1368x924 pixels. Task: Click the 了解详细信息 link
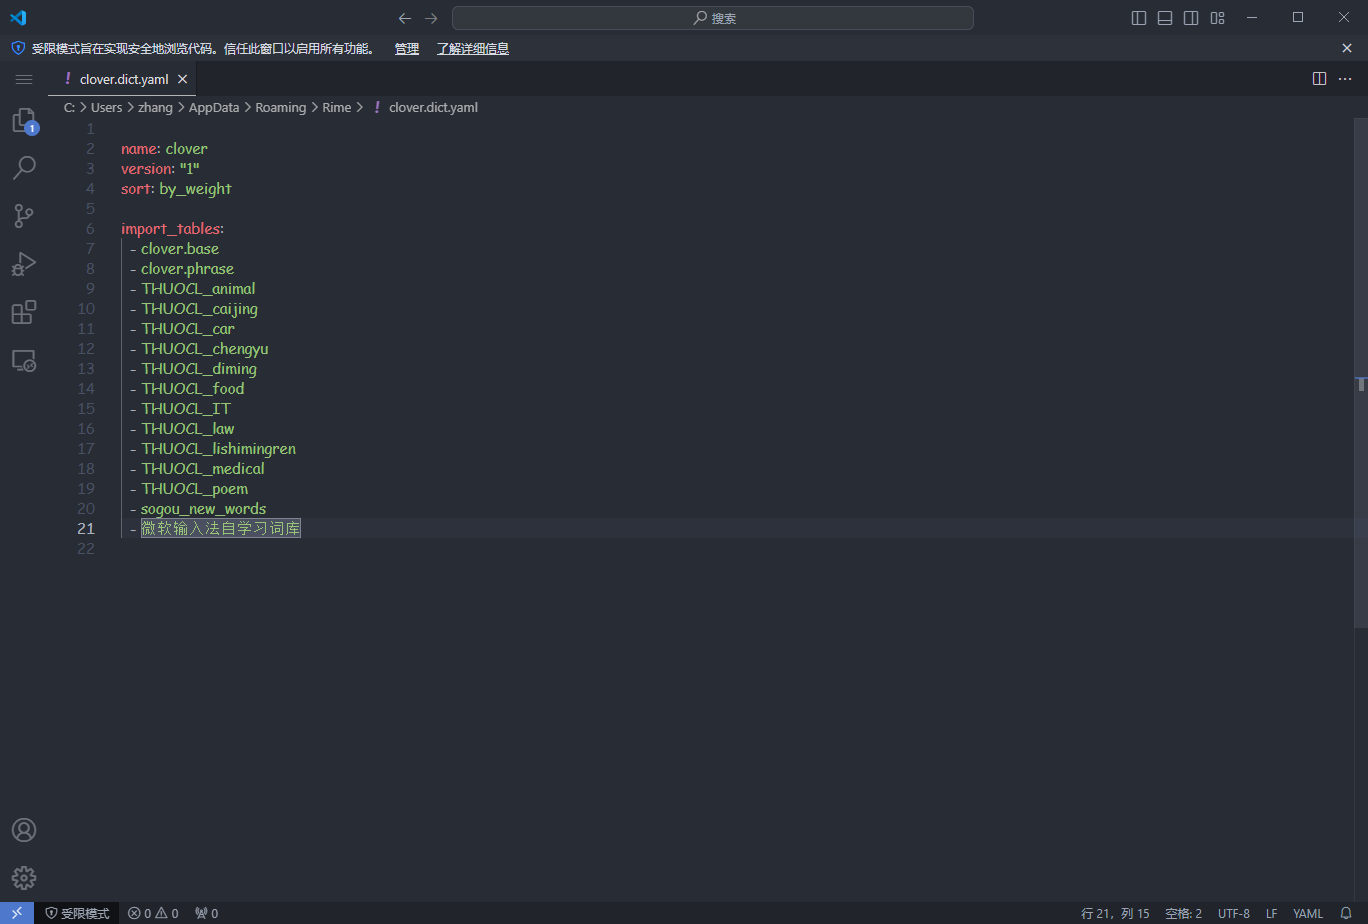[472, 48]
